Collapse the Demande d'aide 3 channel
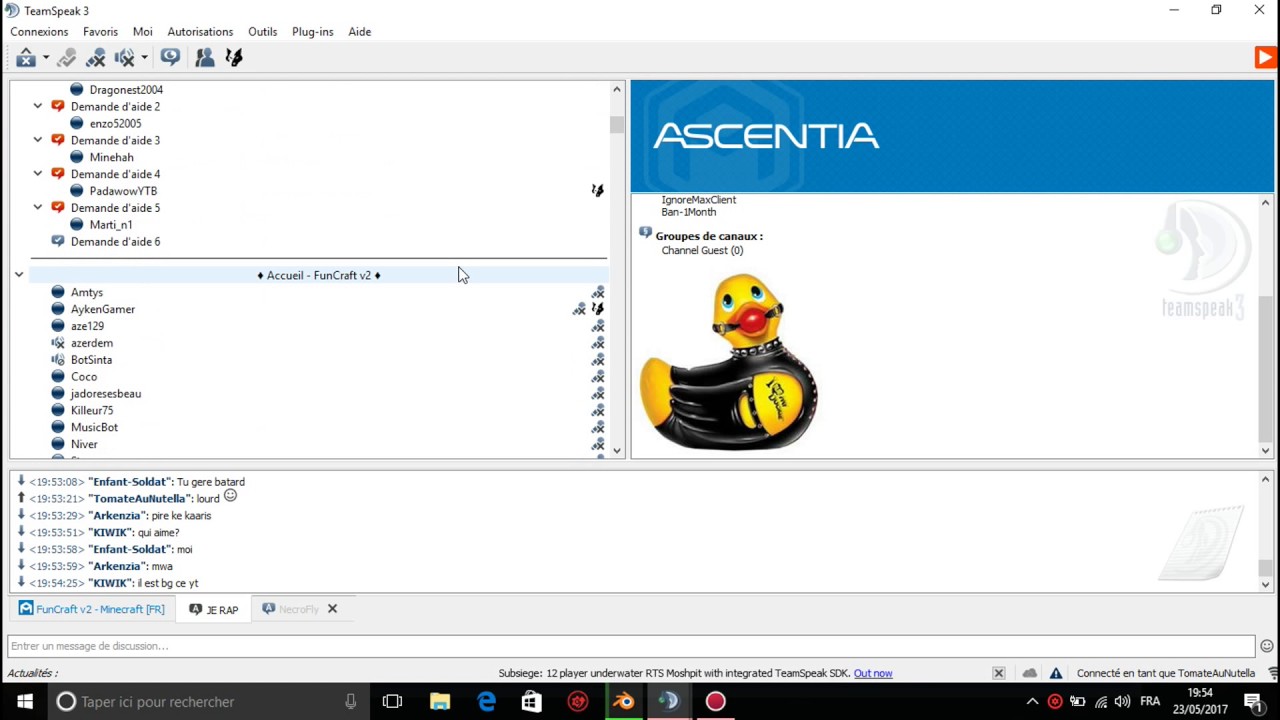This screenshot has width=1280, height=720. [x=38, y=141]
